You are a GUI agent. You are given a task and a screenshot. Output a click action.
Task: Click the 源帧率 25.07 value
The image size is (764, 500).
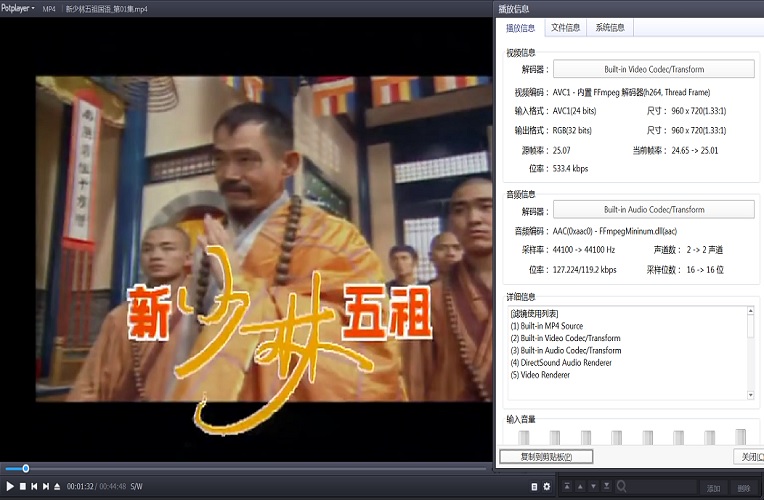coord(561,151)
